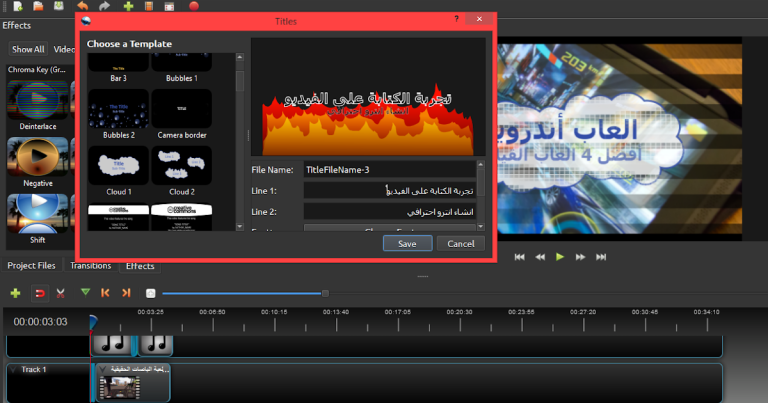Click the red Export Video record icon
This screenshot has width=768, height=403.
(x=194, y=6)
